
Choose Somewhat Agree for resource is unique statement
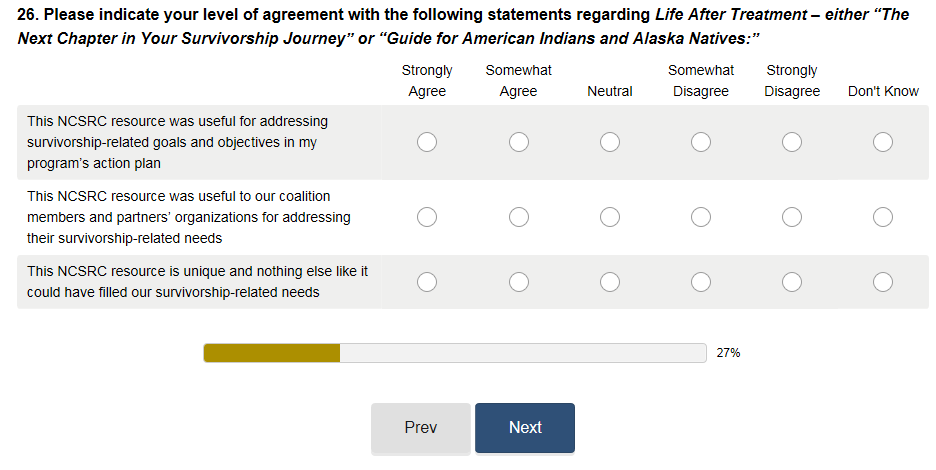point(518,282)
